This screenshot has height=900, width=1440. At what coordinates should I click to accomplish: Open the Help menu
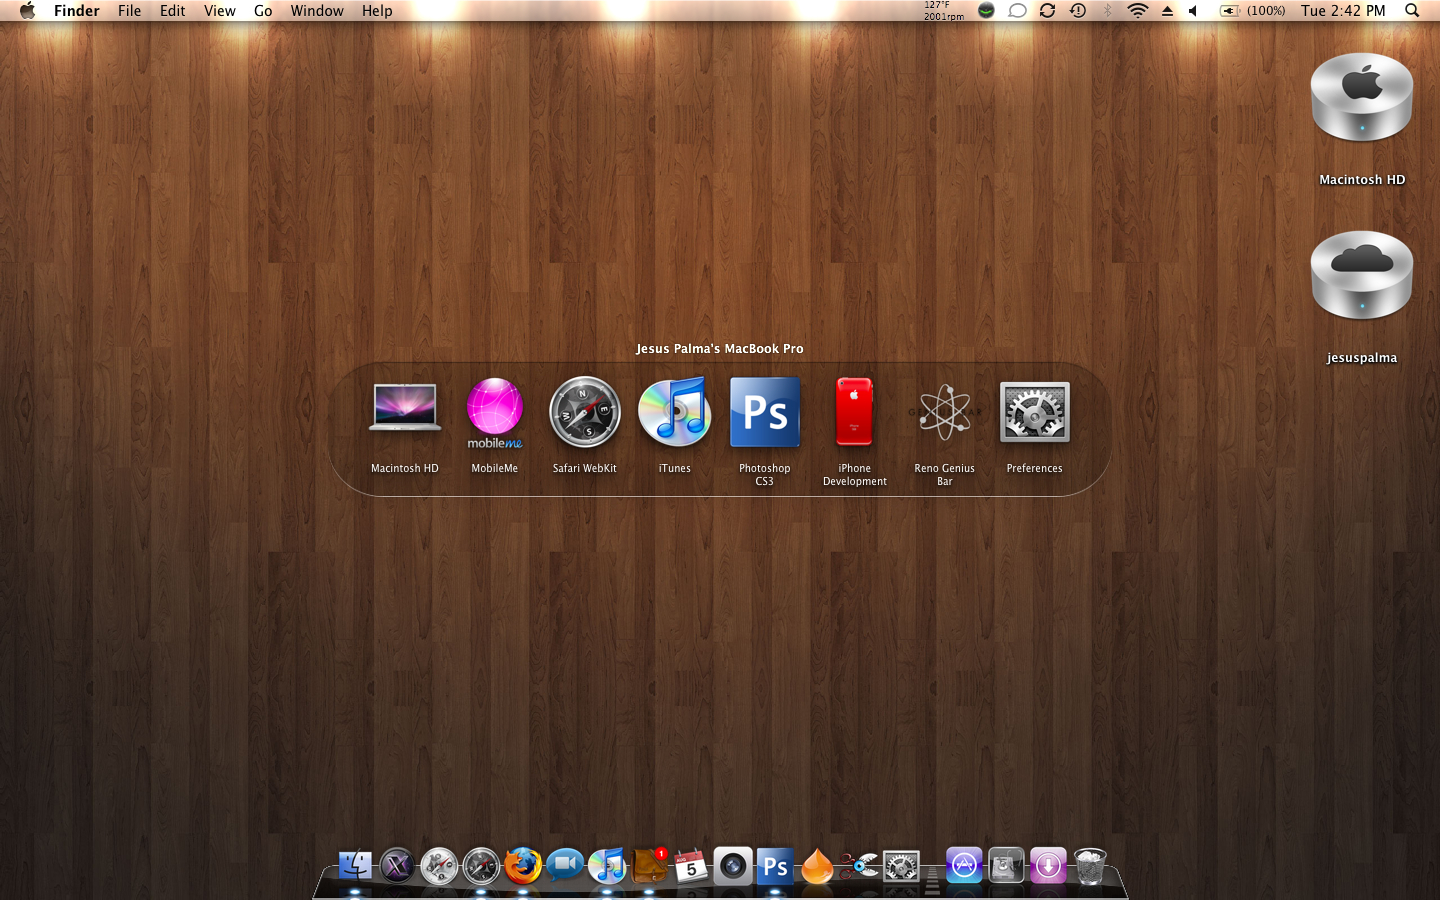click(x=377, y=11)
